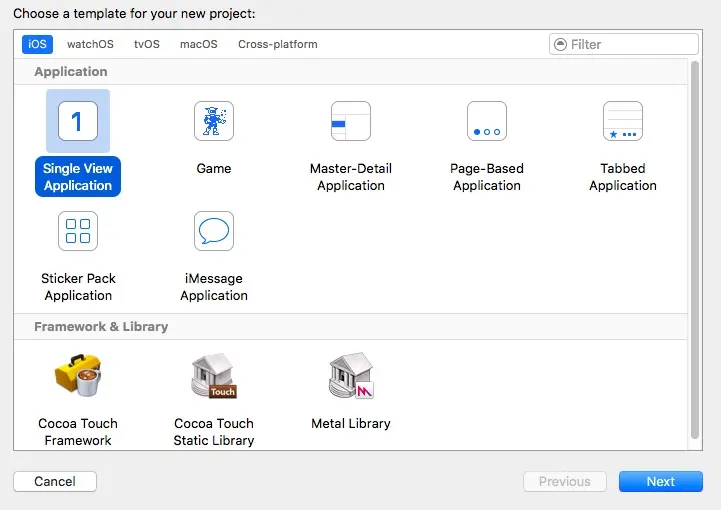The width and height of the screenshot is (721, 510).
Task: Click the Master-Detail Application label
Action: [351, 177]
